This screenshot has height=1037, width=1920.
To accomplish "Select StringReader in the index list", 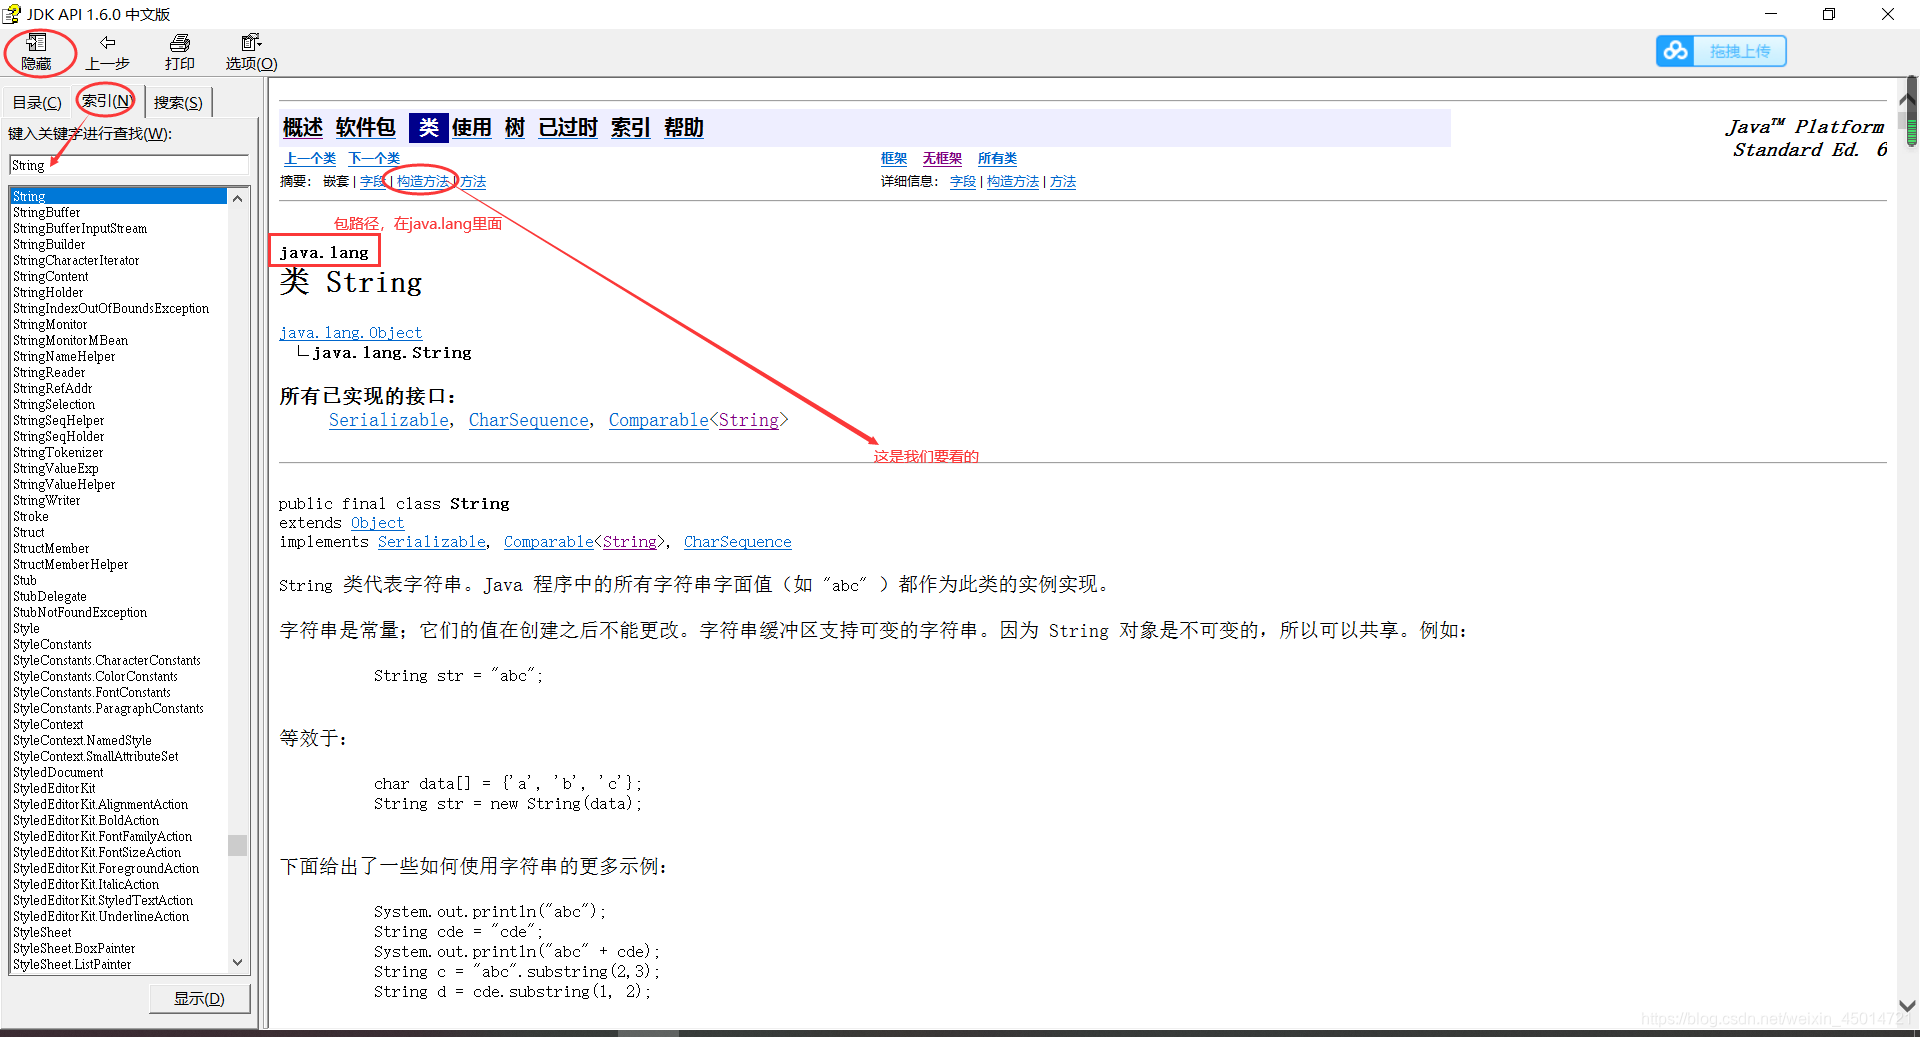I will (x=49, y=372).
